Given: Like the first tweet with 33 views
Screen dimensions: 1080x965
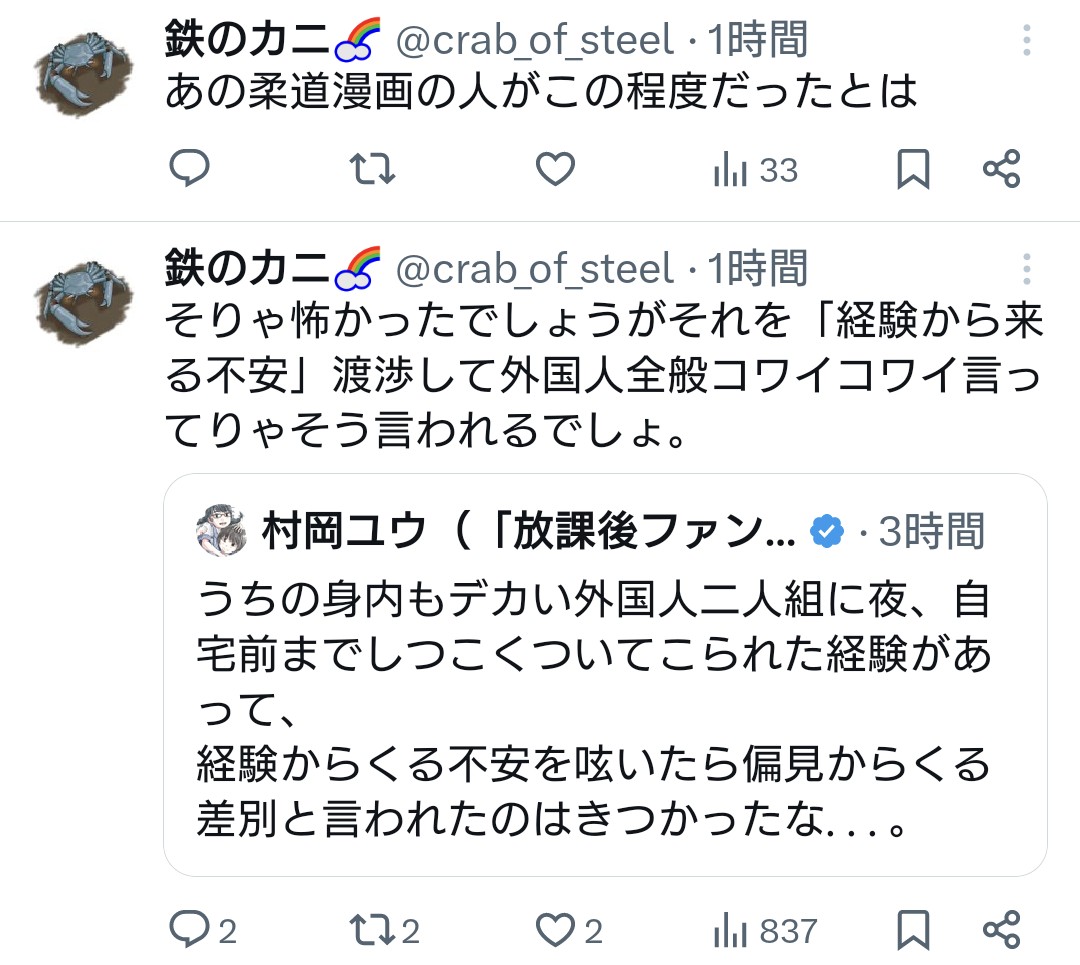Looking at the screenshot, I should tap(555, 170).
